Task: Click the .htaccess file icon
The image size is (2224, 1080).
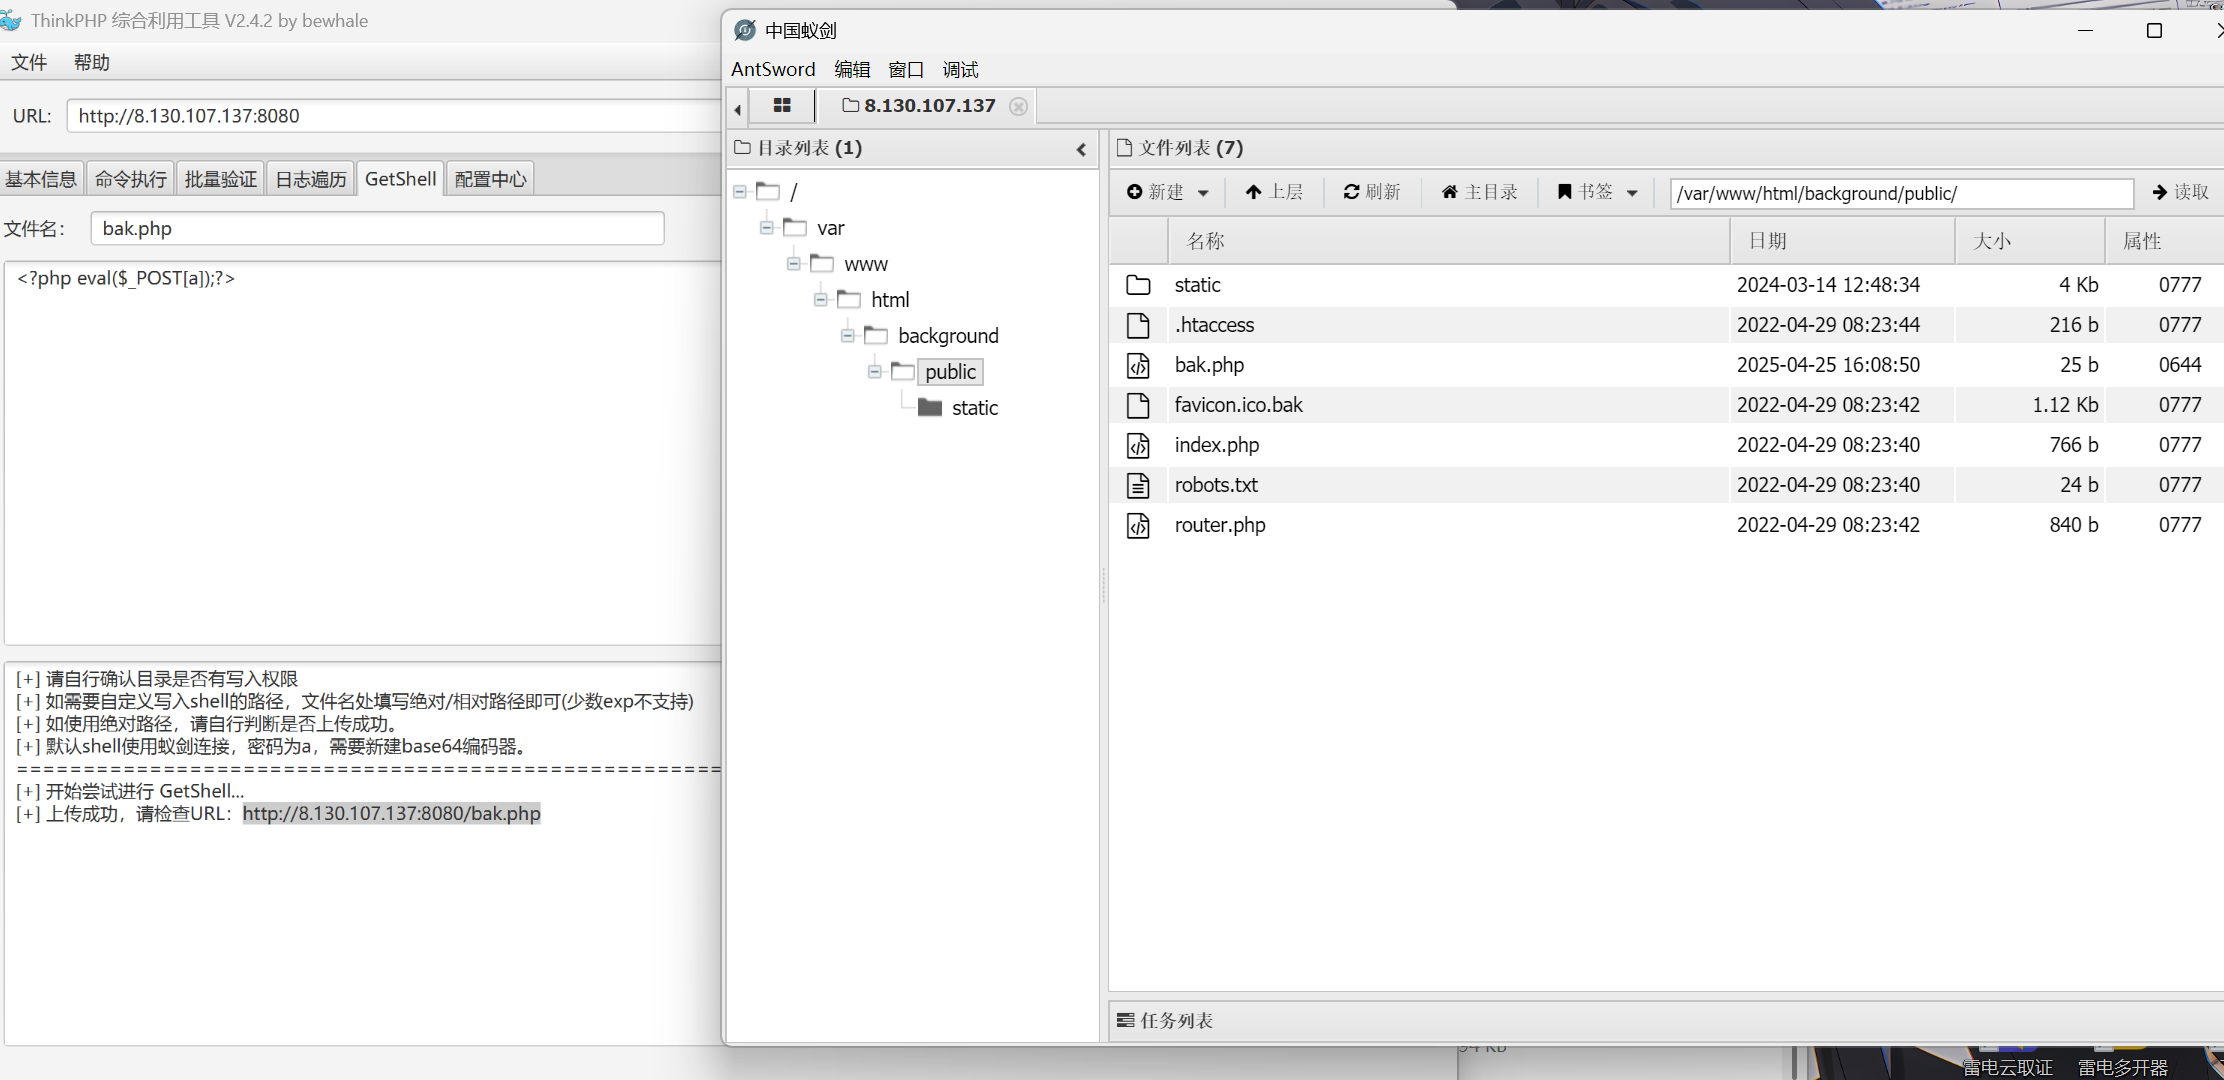Action: click(x=1138, y=325)
